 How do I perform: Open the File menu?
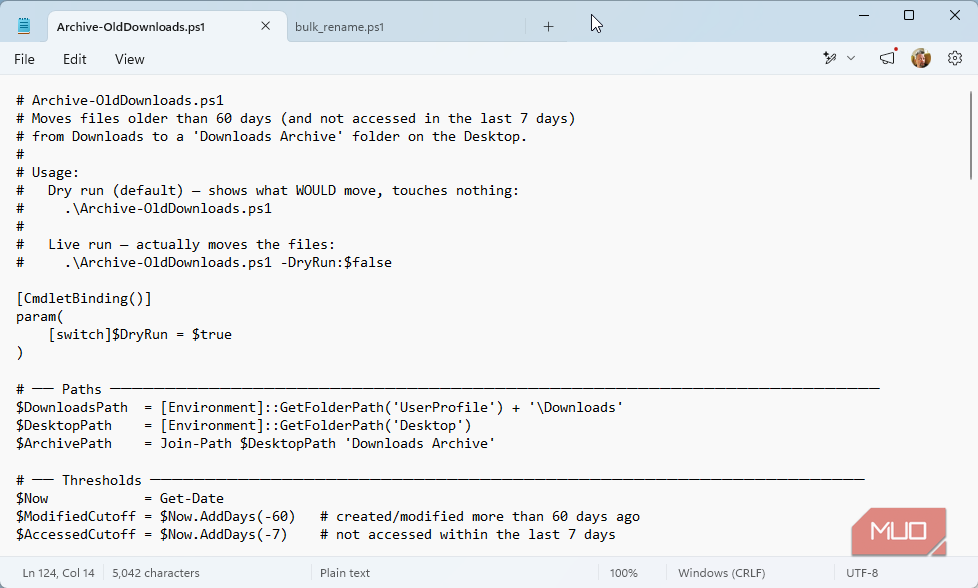coord(24,59)
